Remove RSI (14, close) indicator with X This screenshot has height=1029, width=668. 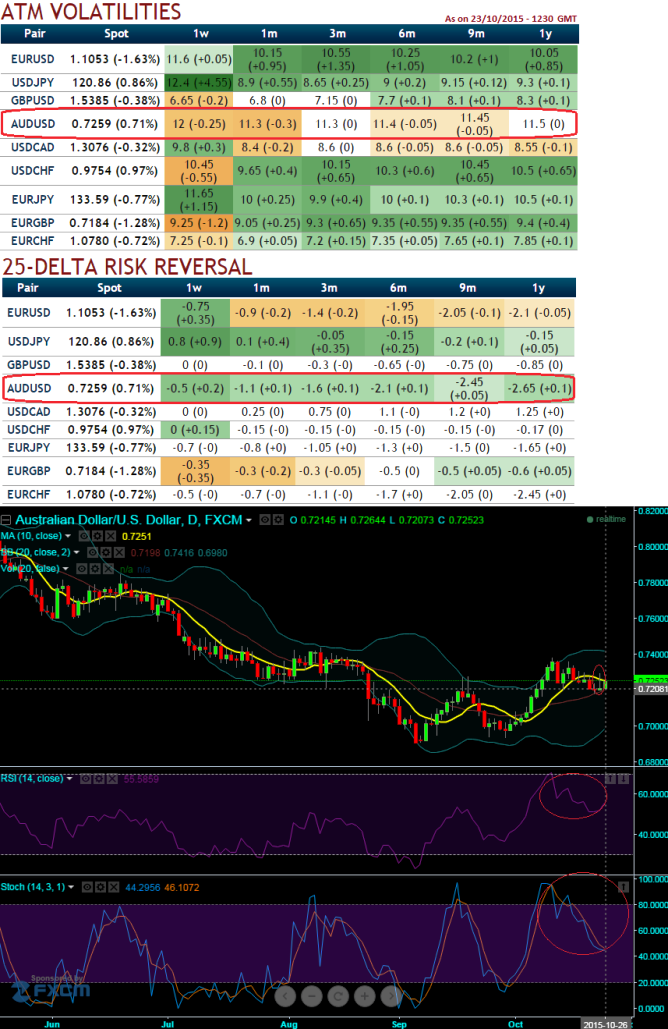click(112, 779)
